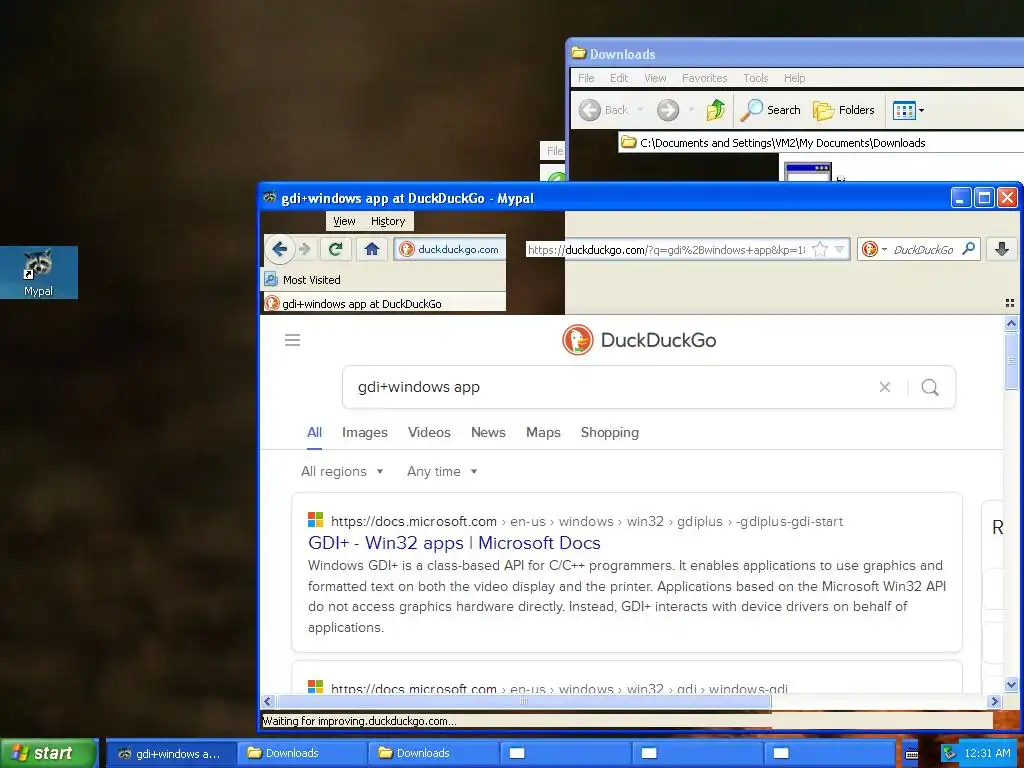This screenshot has width=1024, height=768.
Task: Switch to the Maps results tab
Action: 543,432
